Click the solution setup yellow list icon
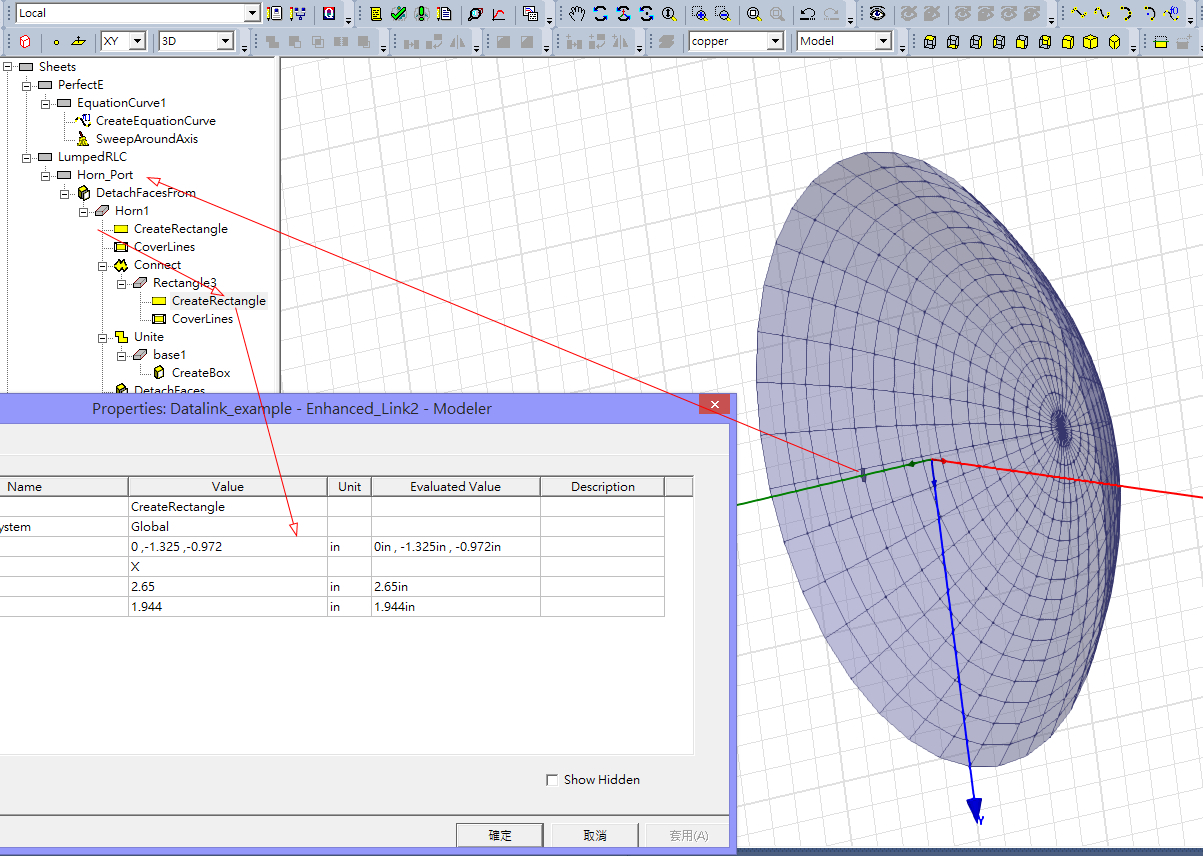Screen dimensions: 1203x856 tap(376, 14)
